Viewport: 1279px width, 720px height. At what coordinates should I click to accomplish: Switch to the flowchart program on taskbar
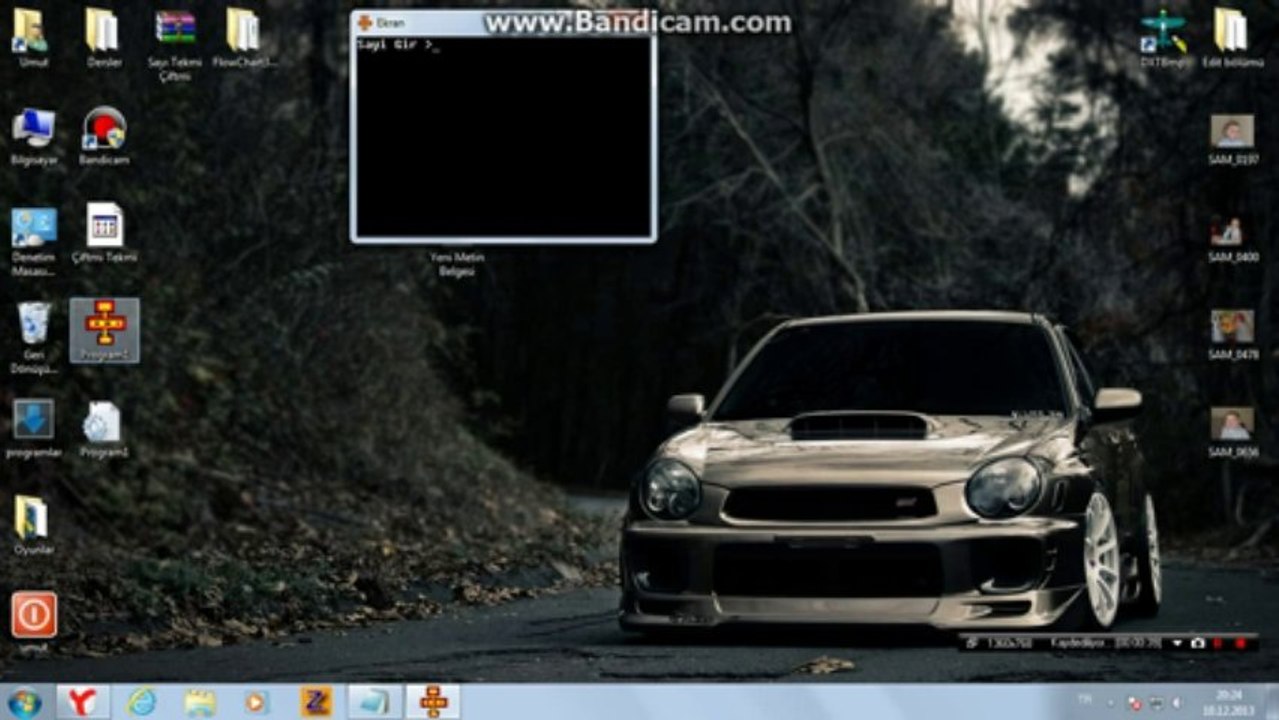click(434, 702)
